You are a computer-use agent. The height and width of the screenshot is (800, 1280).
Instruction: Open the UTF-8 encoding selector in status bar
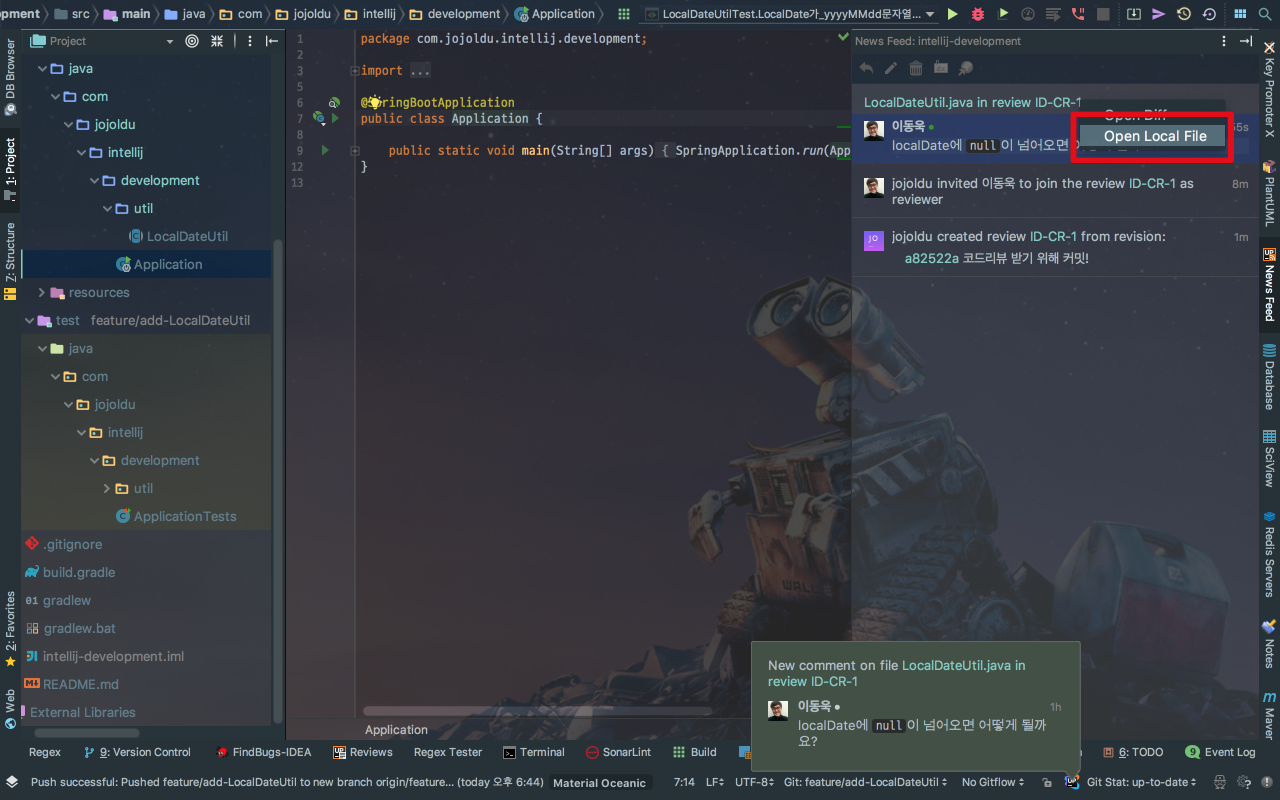tap(753, 782)
